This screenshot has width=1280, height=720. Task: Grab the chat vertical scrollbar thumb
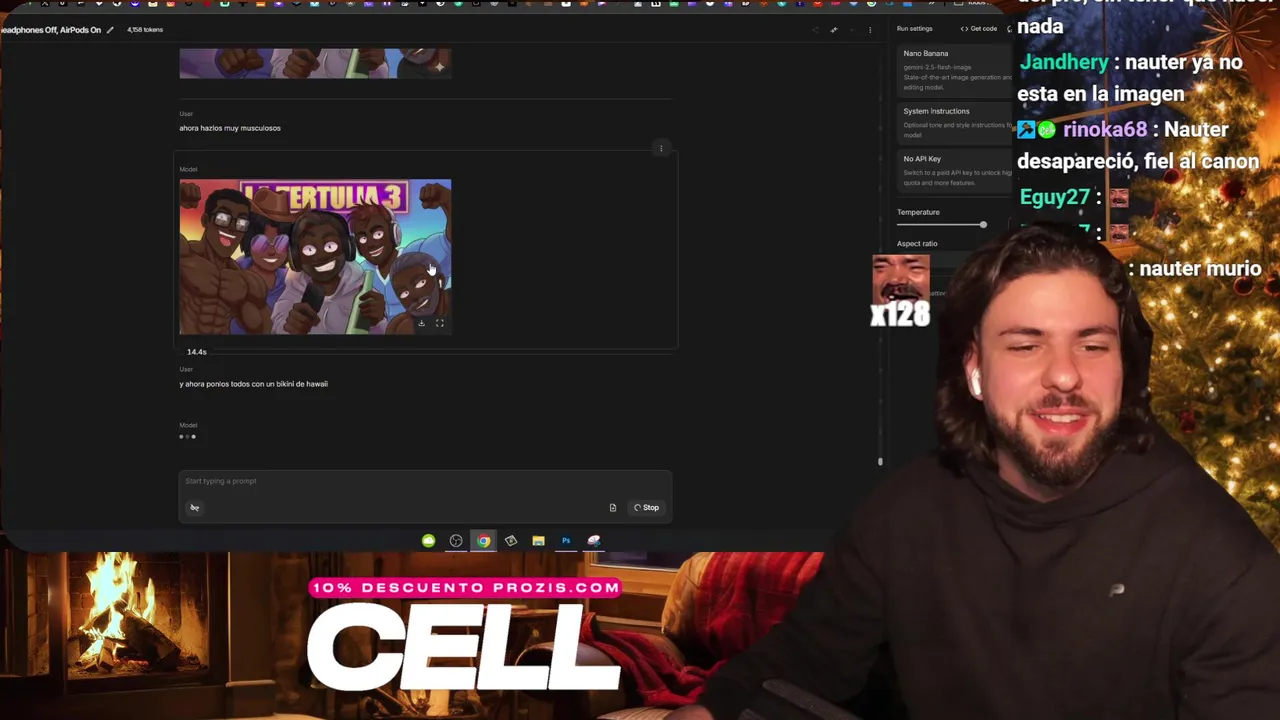click(x=880, y=462)
